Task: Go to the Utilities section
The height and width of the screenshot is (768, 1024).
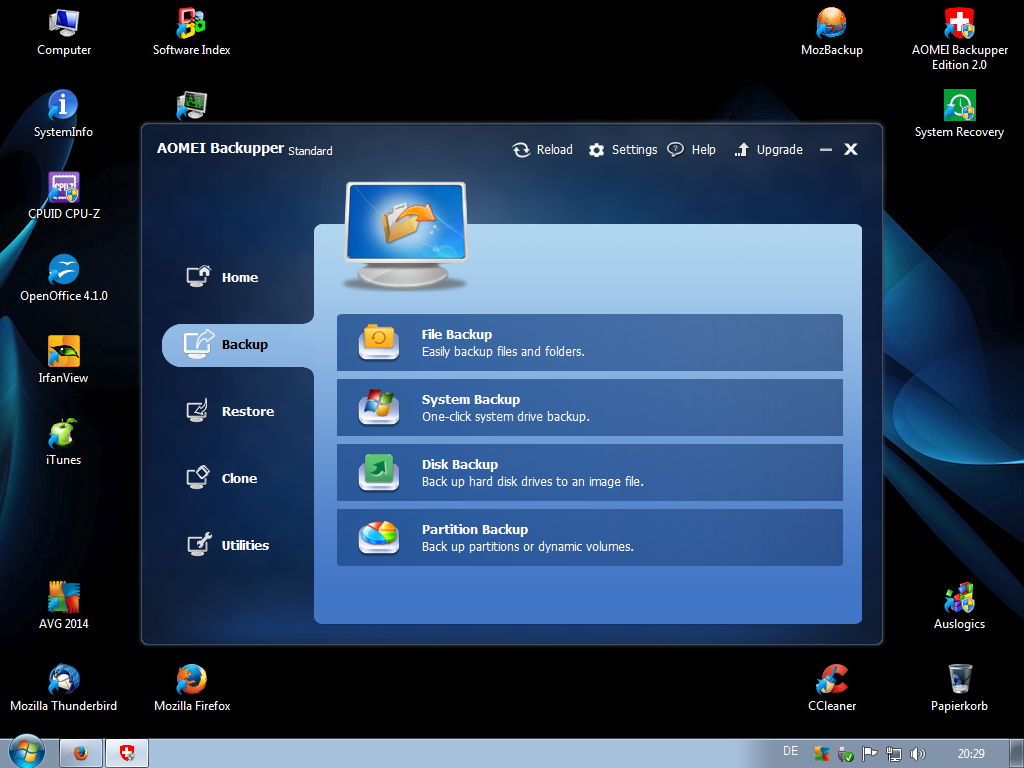Action: 227,545
